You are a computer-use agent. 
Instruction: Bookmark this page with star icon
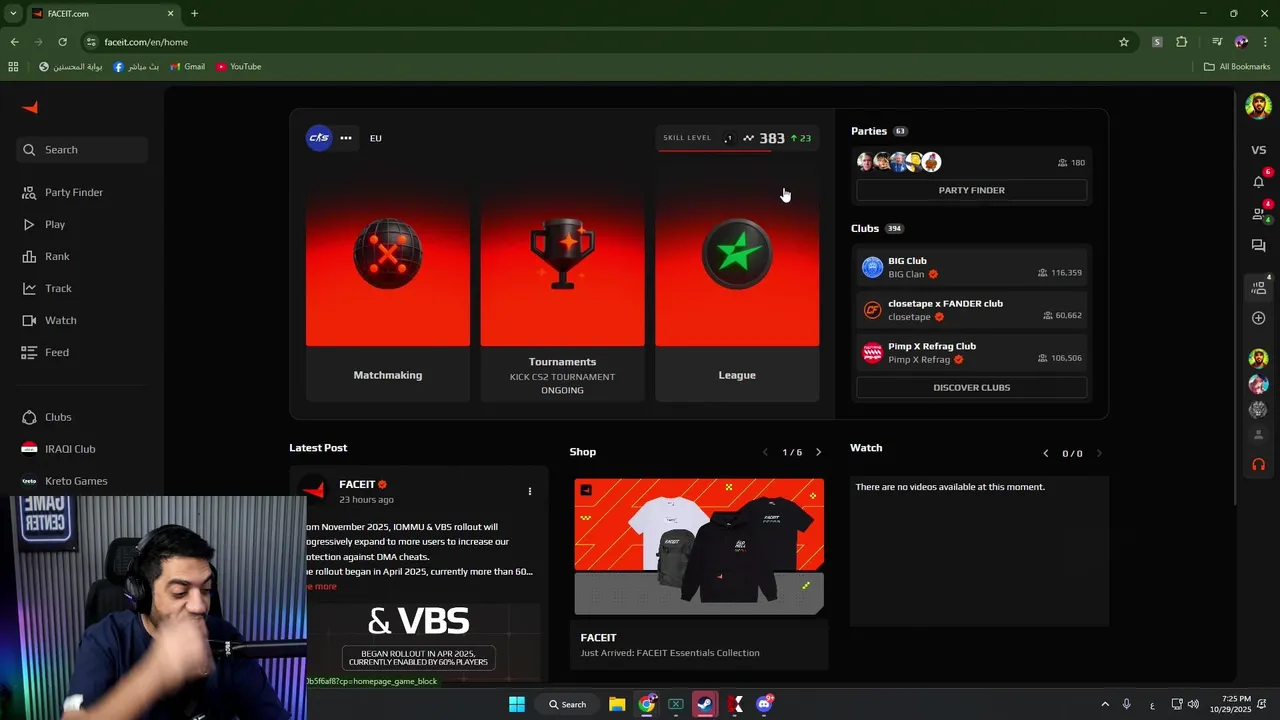[1124, 42]
